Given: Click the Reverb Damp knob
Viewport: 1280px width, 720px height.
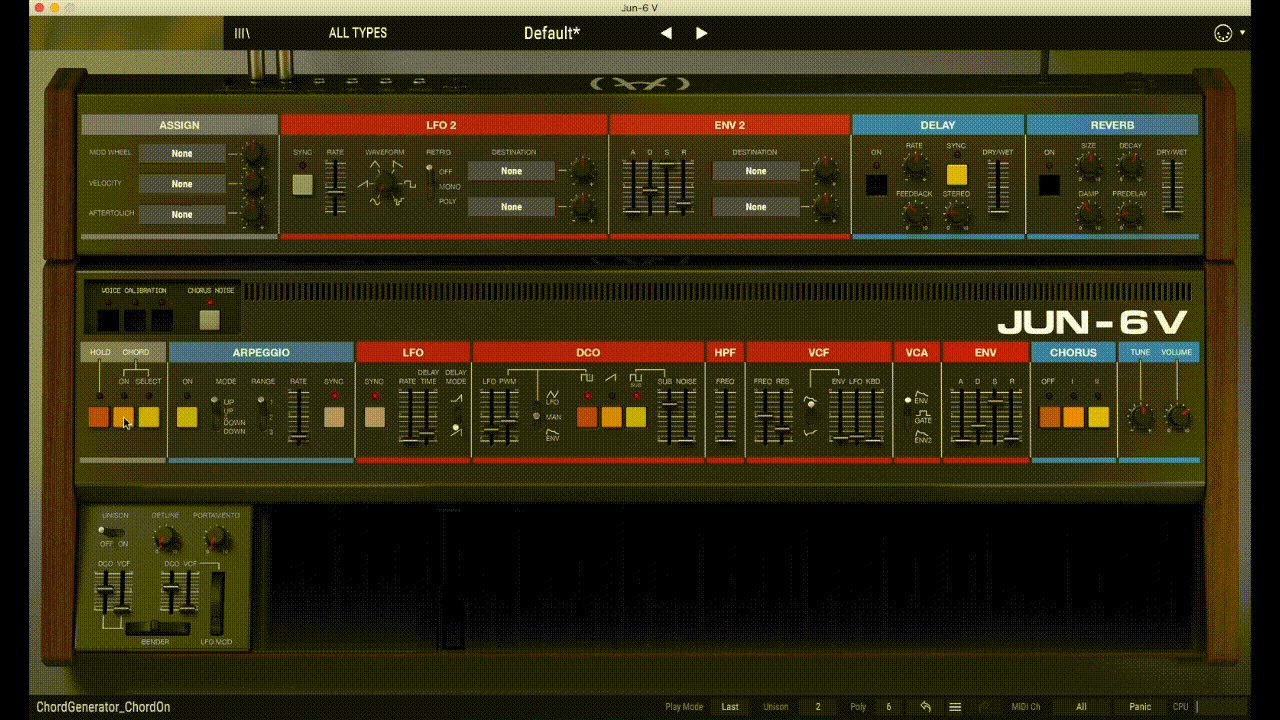Looking at the screenshot, I should (x=1088, y=213).
